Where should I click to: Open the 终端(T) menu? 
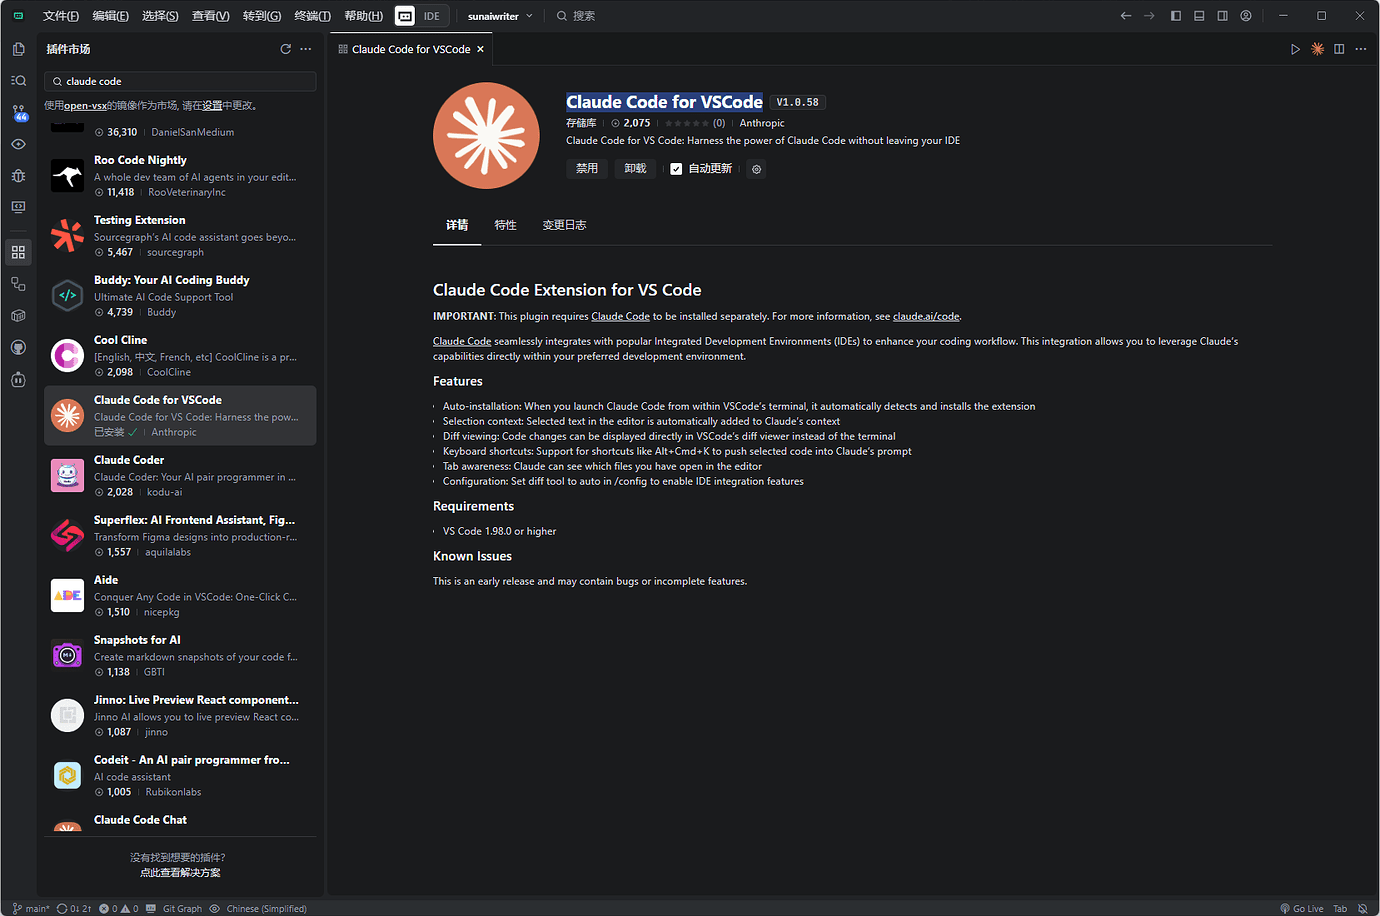tap(312, 16)
